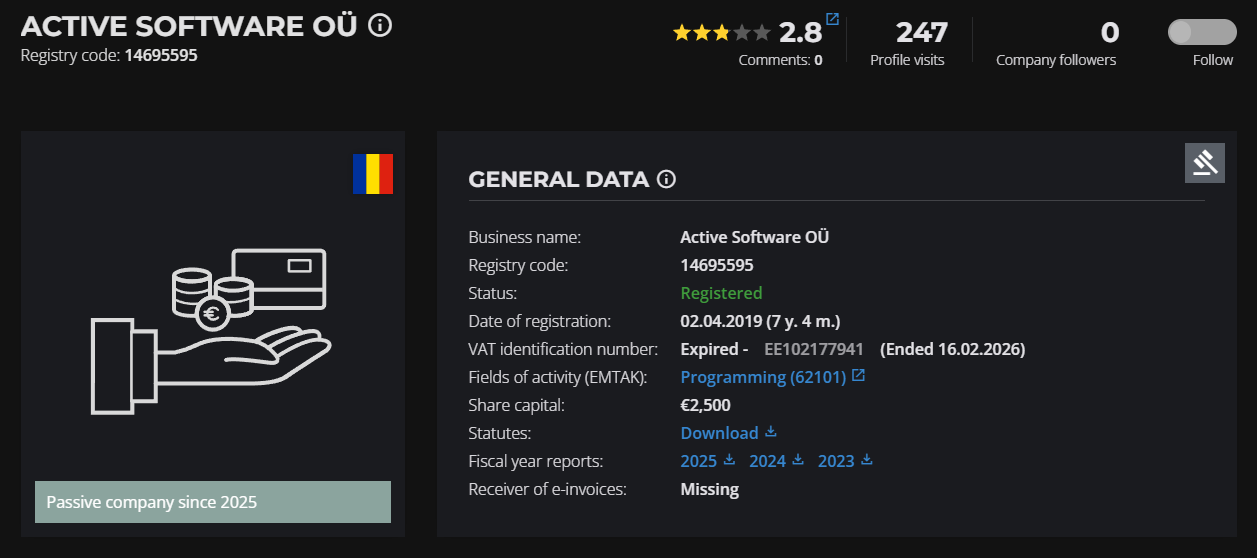Click '(Ended 16.02.2026)' text
This screenshot has height=558, width=1257.
click(x=953, y=349)
